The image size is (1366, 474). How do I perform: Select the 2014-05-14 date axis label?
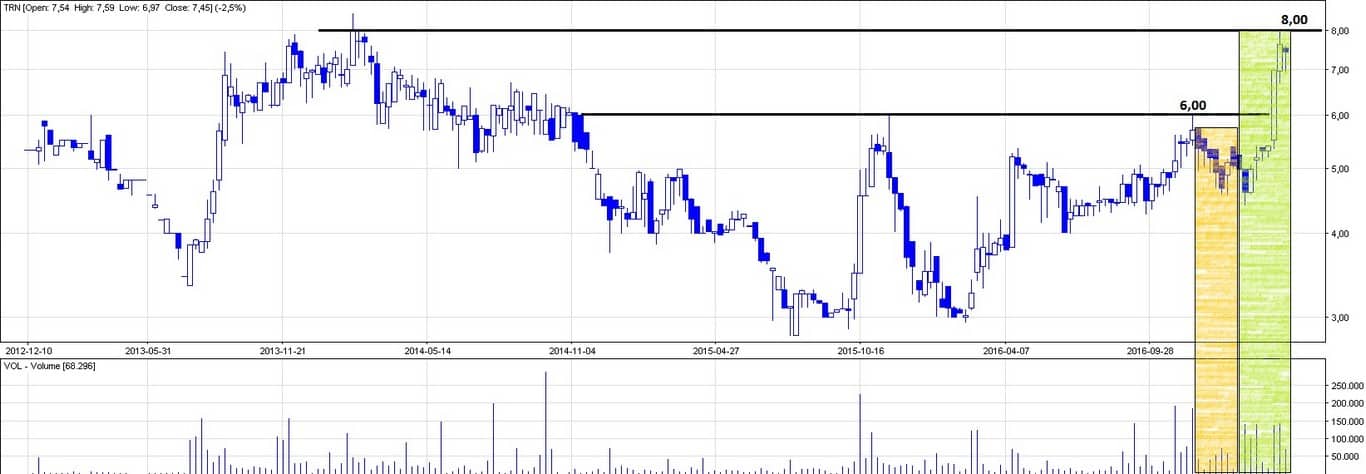click(428, 351)
